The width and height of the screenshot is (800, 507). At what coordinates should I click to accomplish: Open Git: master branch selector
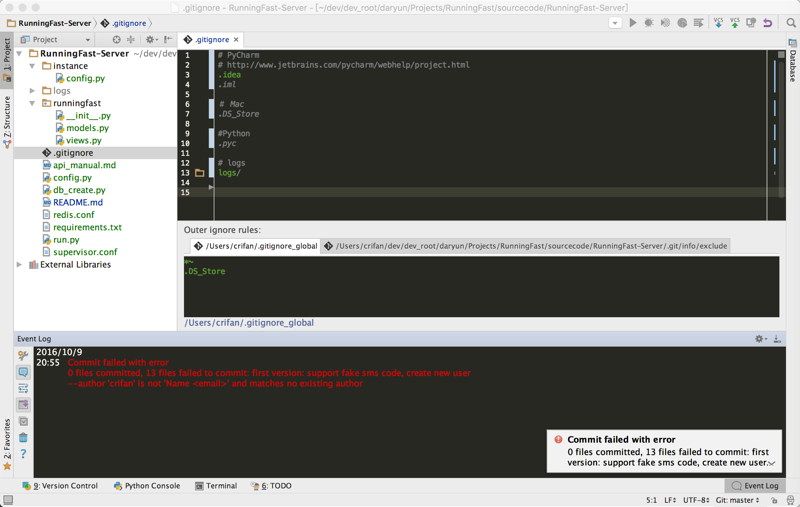tap(737, 500)
